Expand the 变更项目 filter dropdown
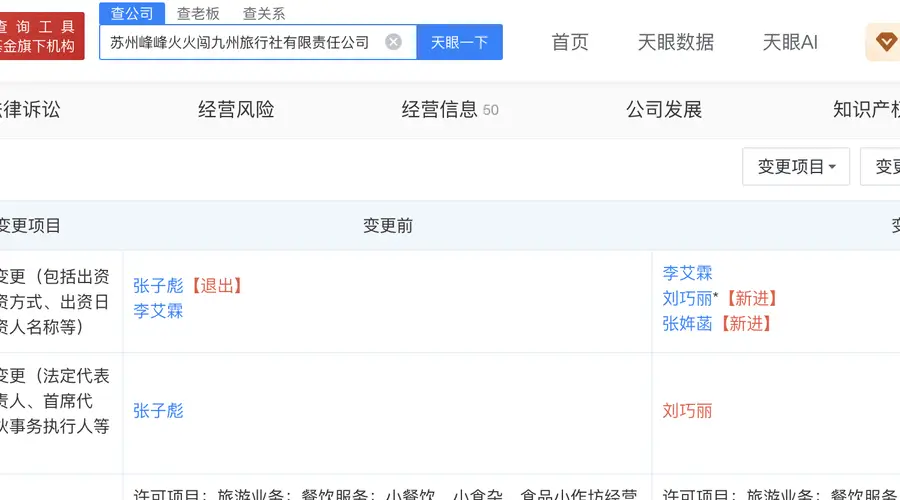The width and height of the screenshot is (900, 500). point(796,166)
